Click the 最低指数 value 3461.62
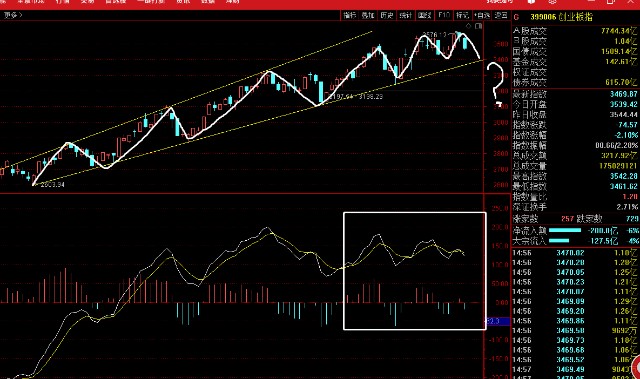The image size is (640, 379). coord(623,186)
